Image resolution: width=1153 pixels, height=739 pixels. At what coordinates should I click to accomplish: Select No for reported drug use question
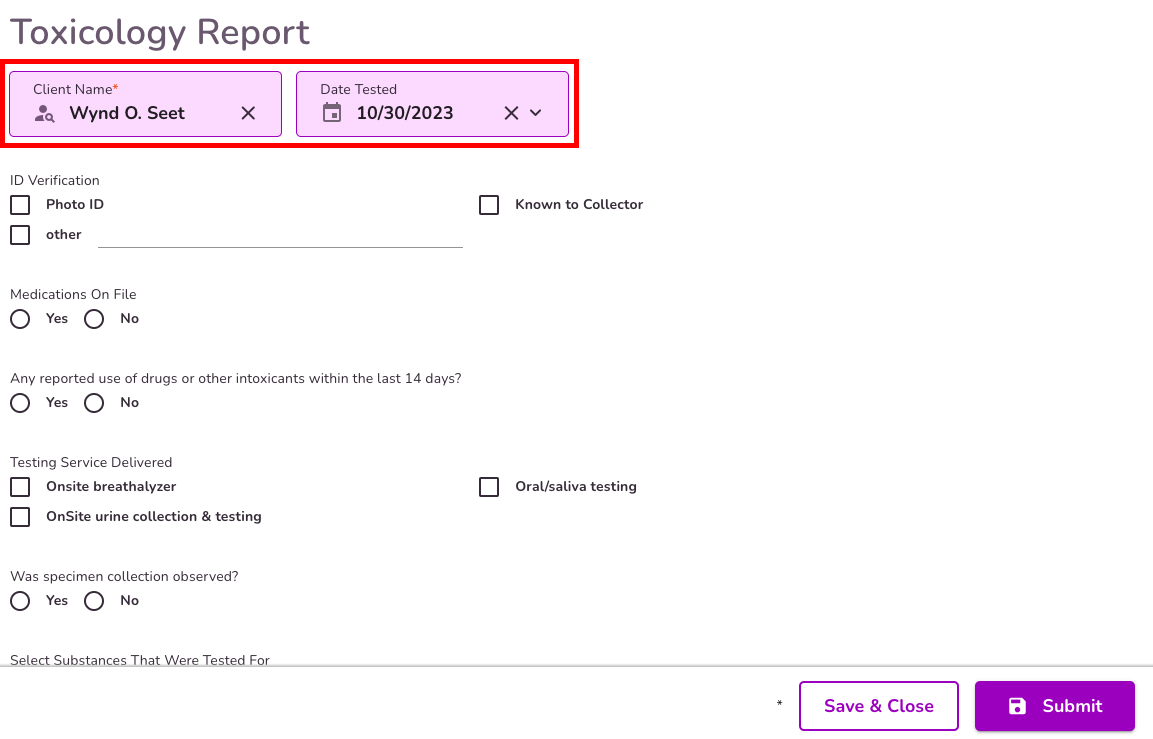coord(93,402)
